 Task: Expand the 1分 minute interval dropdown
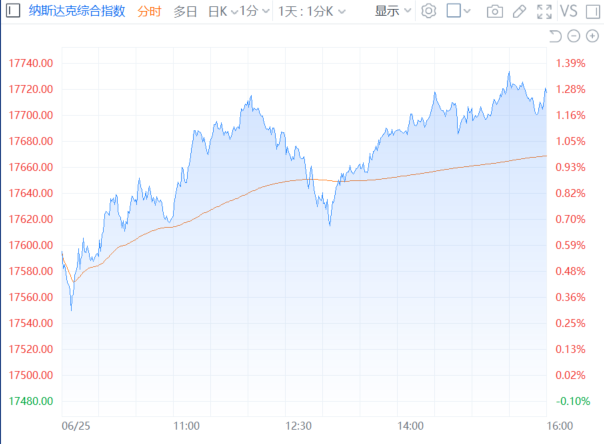pos(255,11)
